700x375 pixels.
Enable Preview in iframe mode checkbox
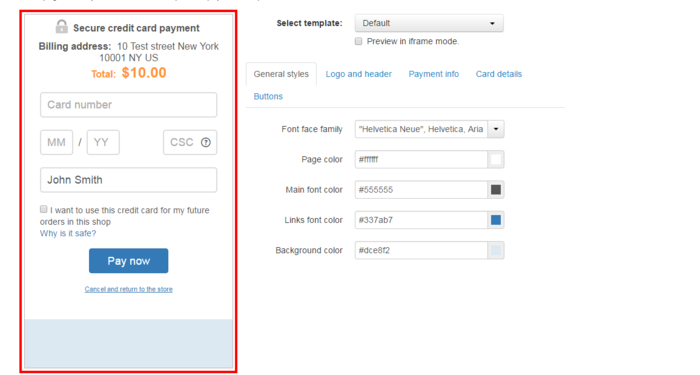tap(358, 41)
